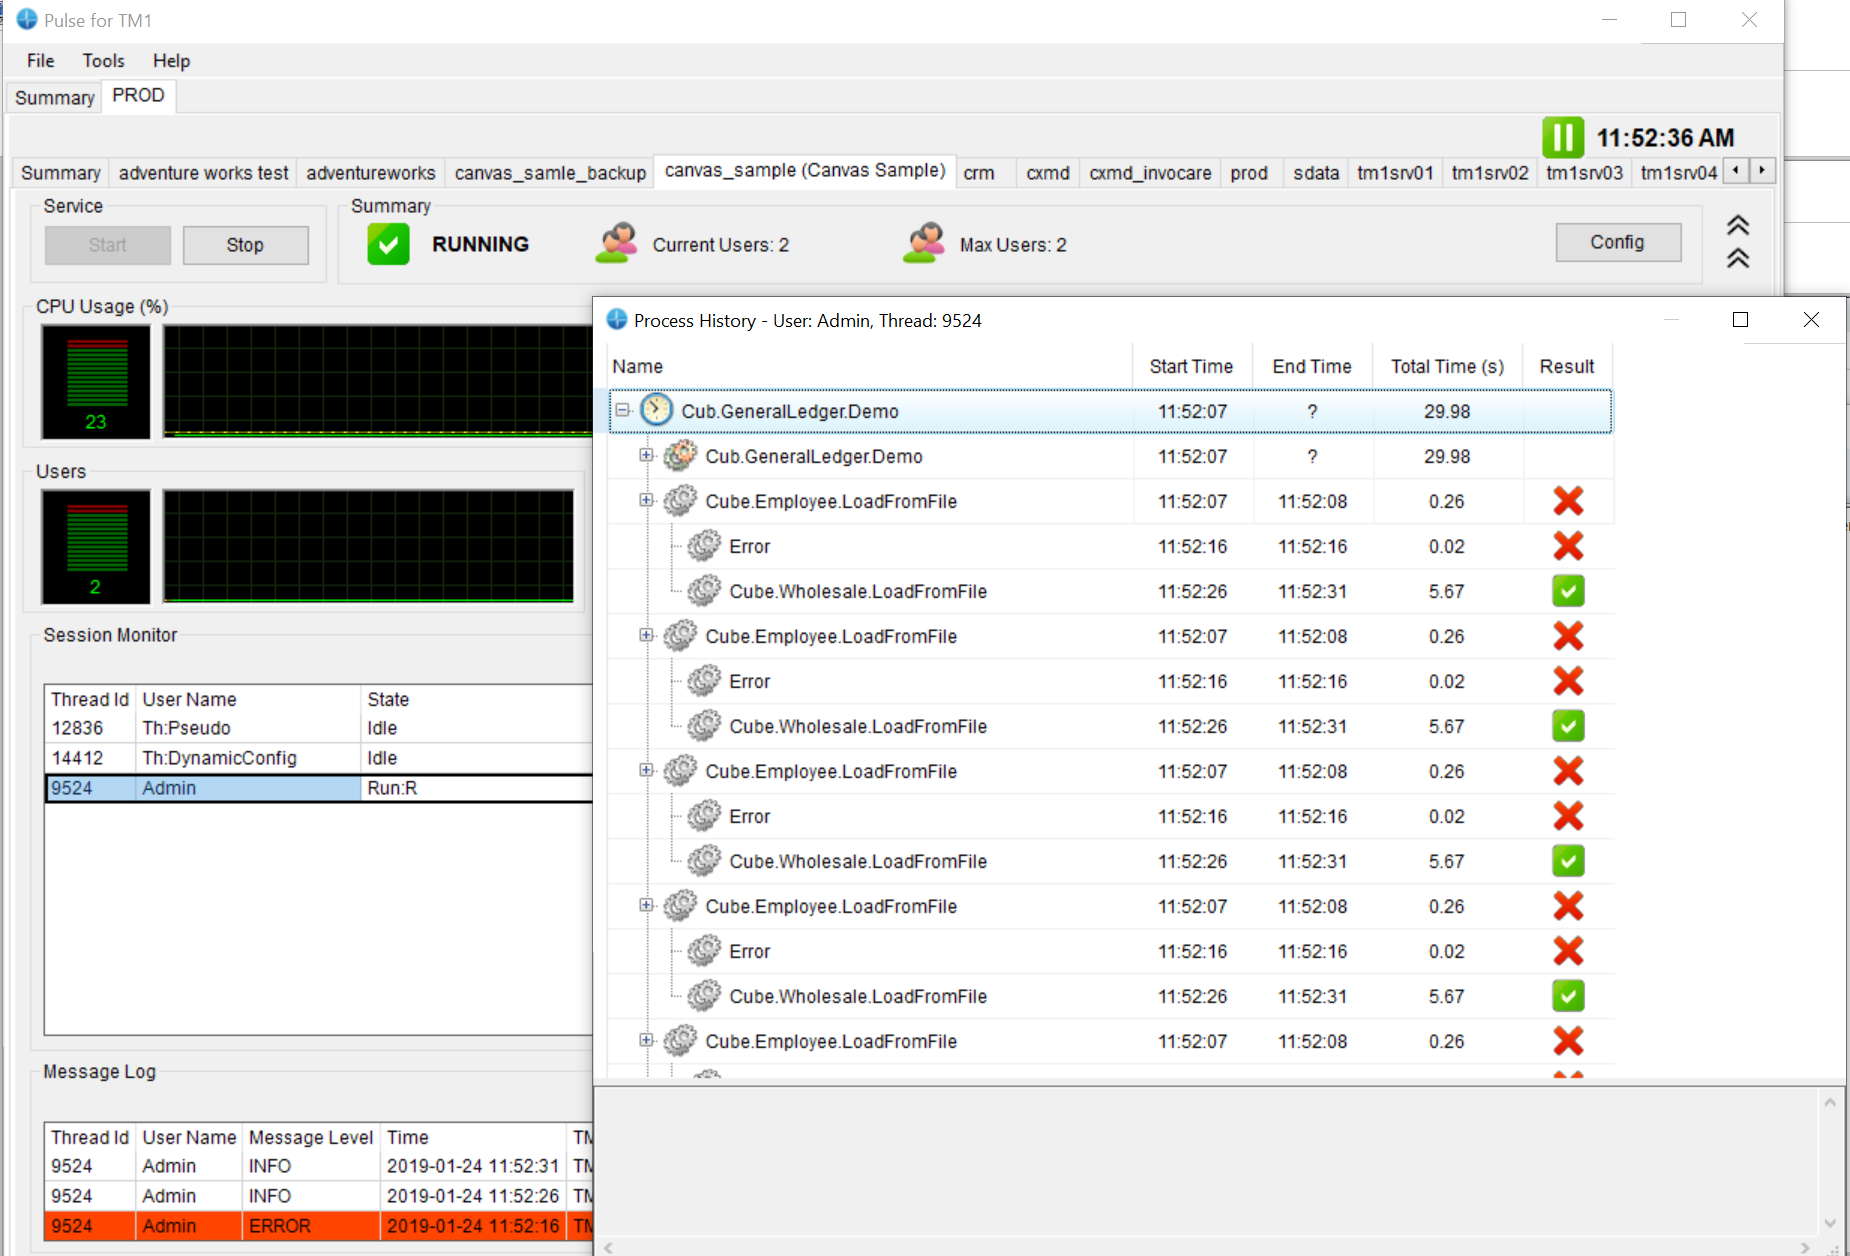
Task: Toggle the green pause indicator near the clock
Action: click(x=1563, y=137)
